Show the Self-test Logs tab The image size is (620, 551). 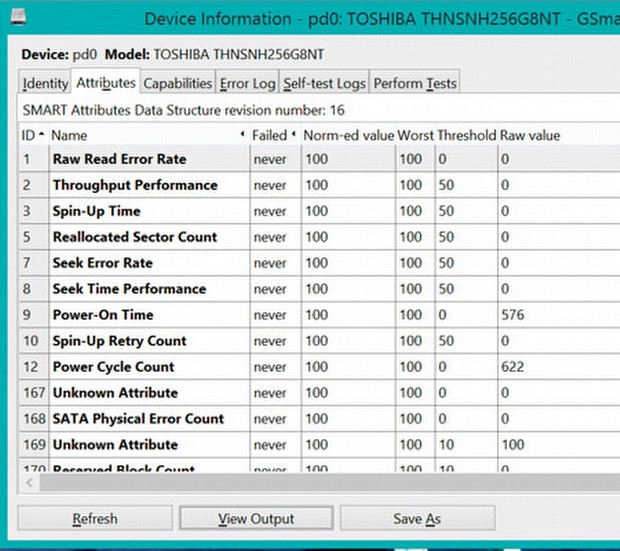pos(324,83)
